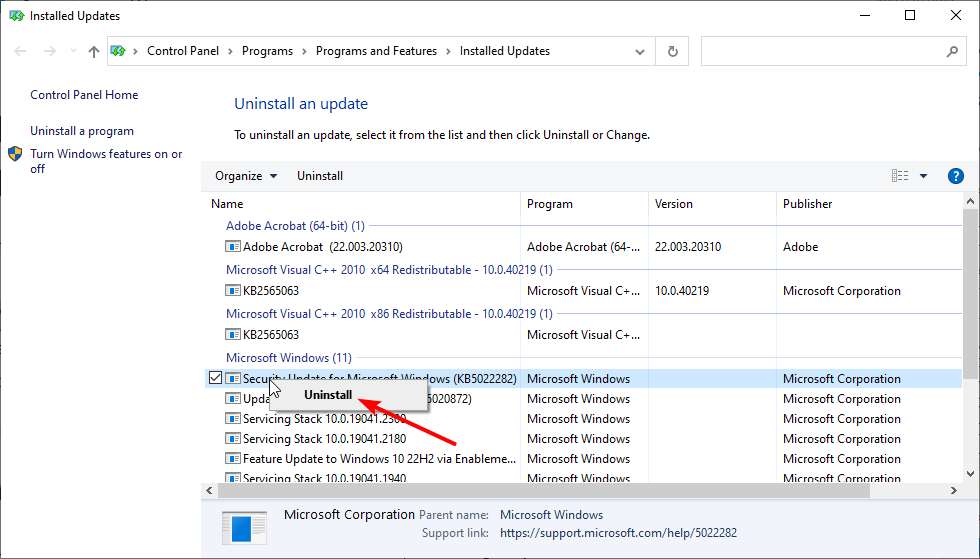Click version 10.0.40219 cell
980x559 pixels.
(682, 291)
